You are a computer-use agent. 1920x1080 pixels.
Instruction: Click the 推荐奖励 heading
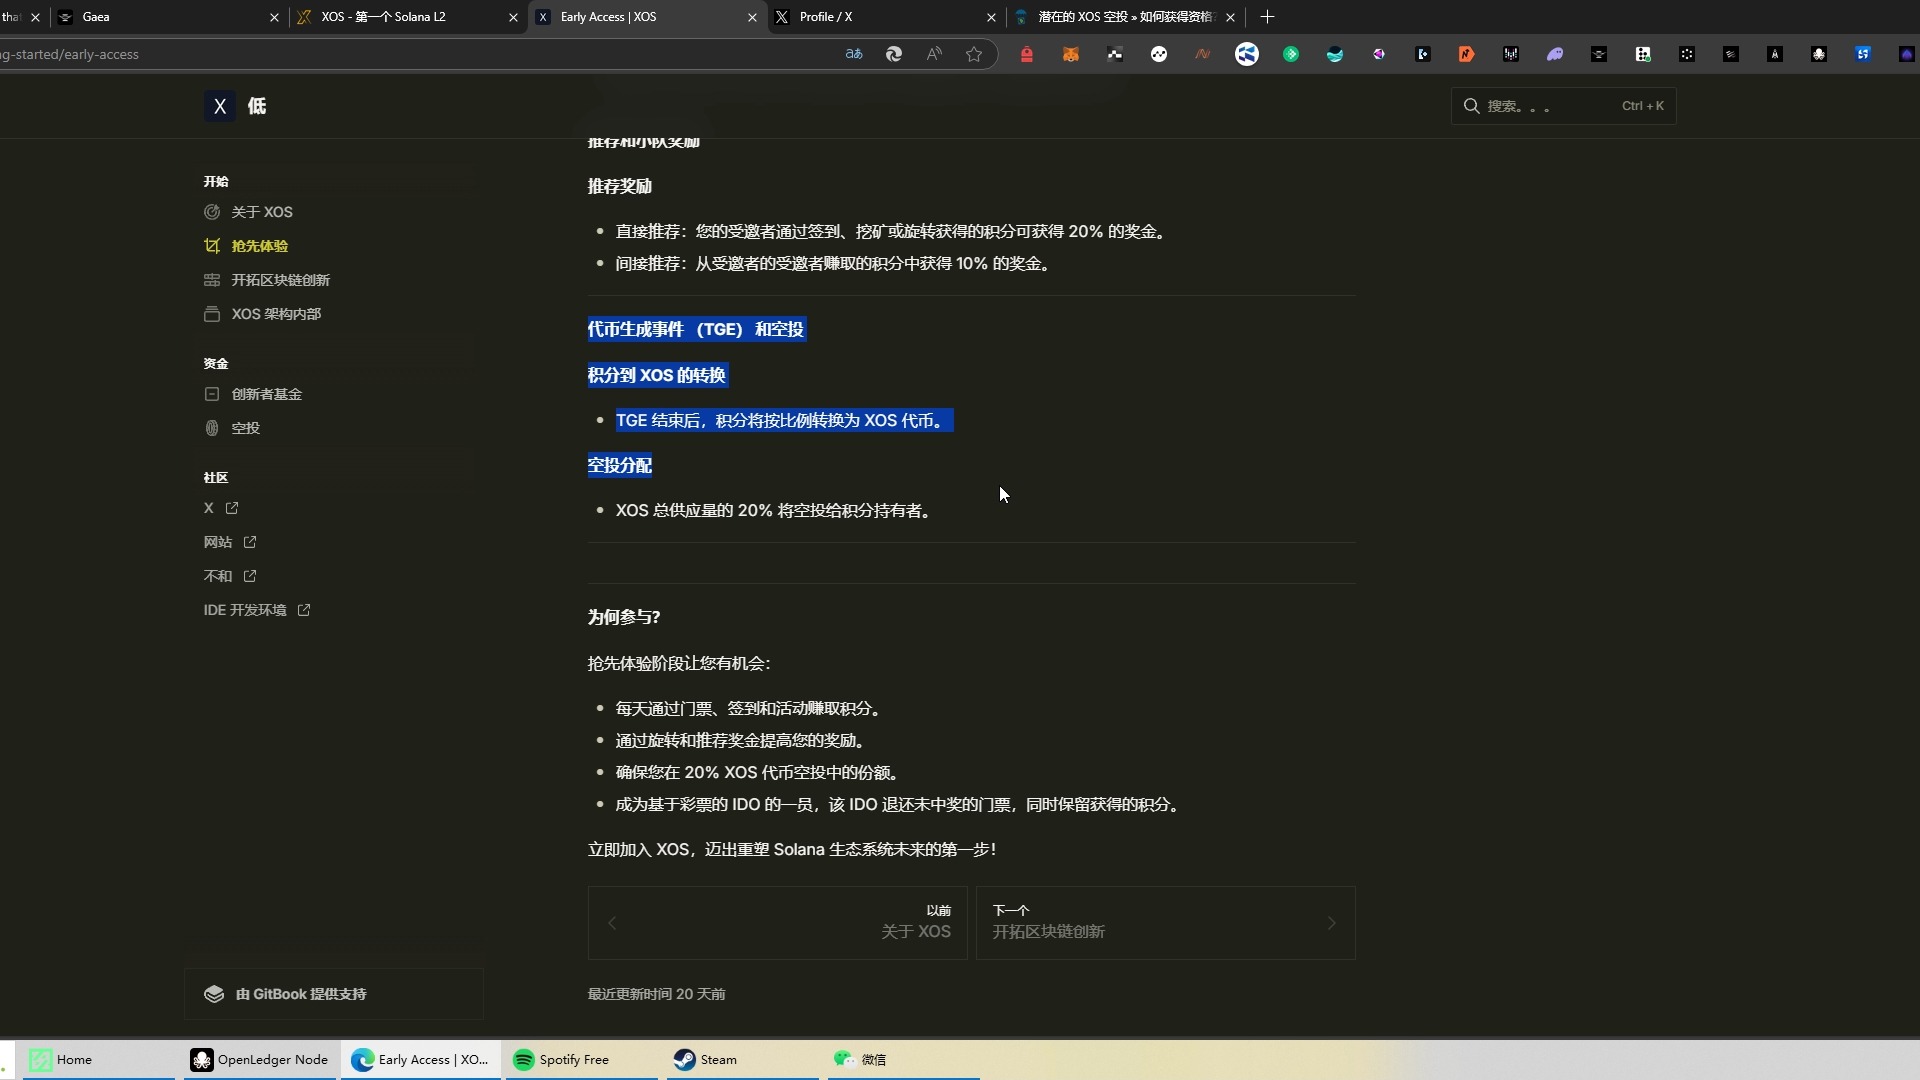coord(620,186)
